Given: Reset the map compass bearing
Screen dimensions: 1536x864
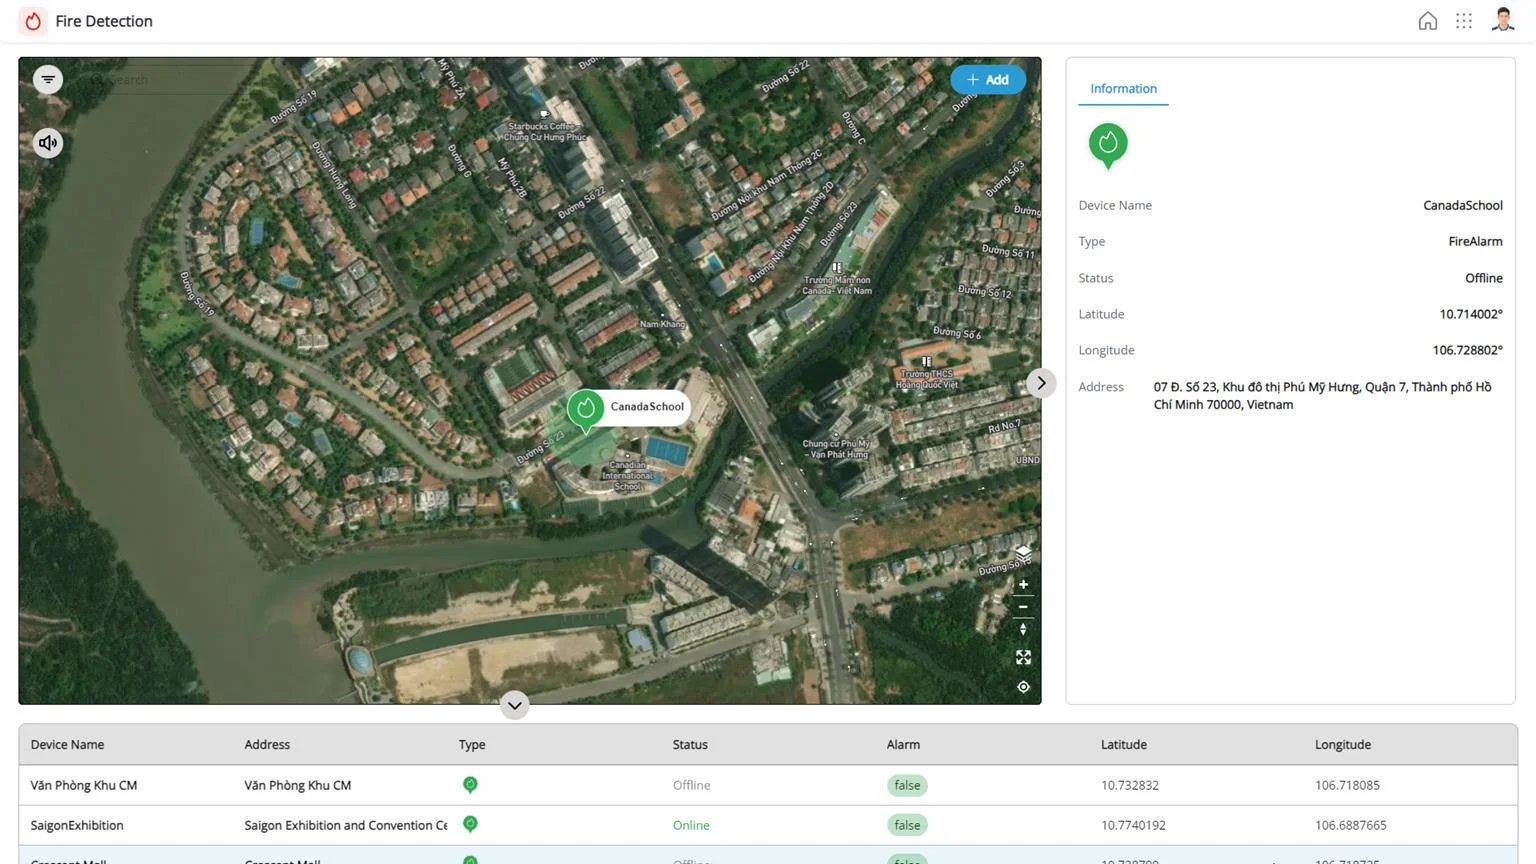Looking at the screenshot, I should coord(1023,630).
